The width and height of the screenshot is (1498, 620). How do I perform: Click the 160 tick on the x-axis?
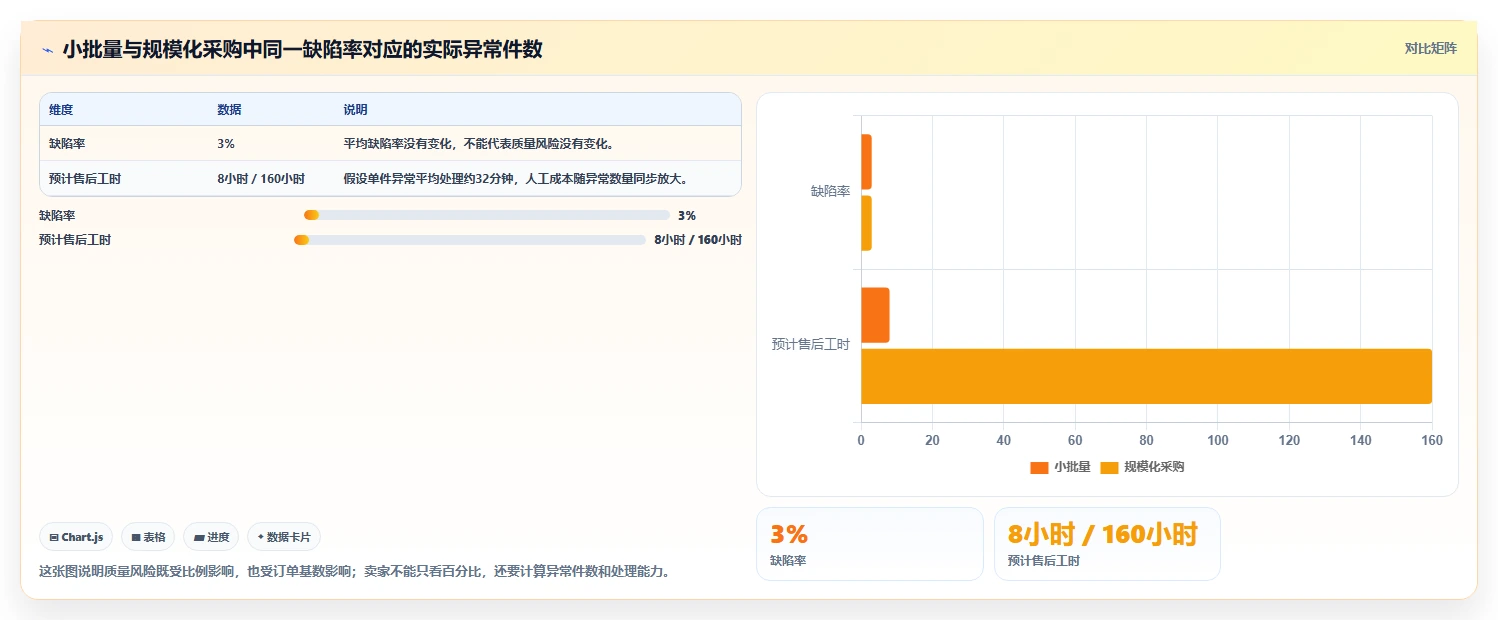click(1432, 440)
